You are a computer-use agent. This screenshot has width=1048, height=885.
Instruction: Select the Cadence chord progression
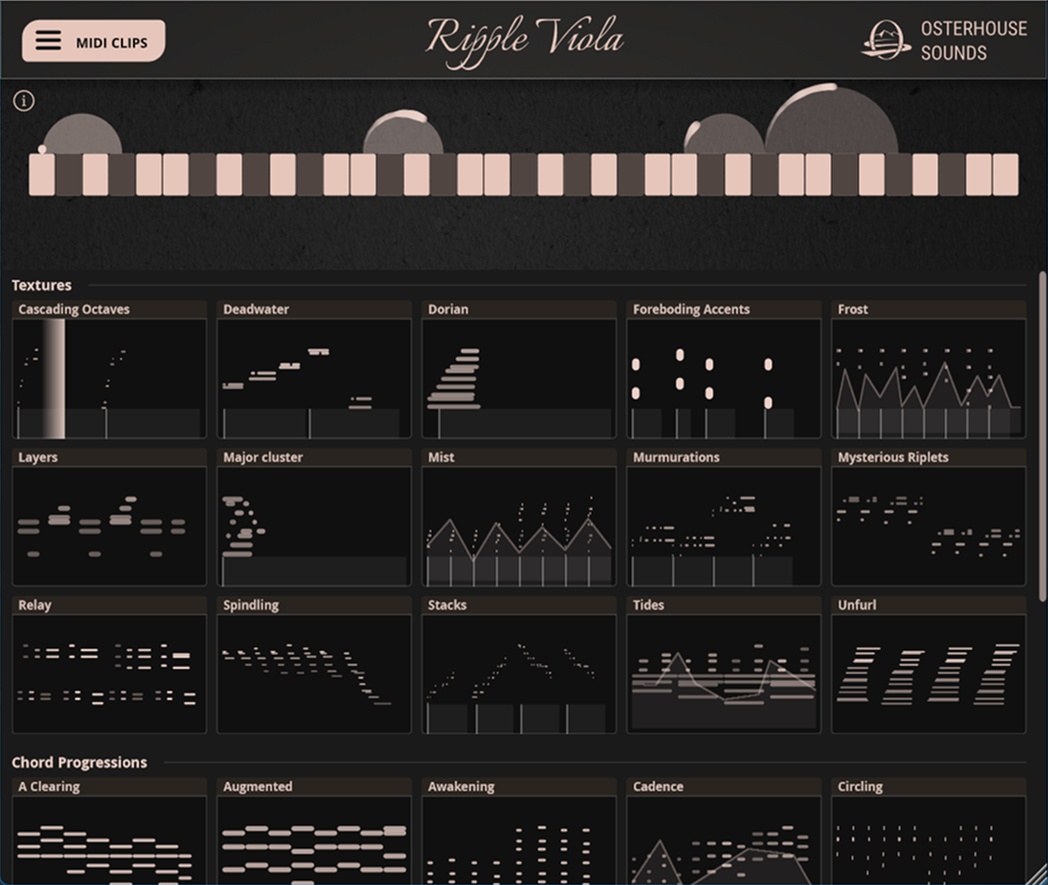pyautogui.click(x=724, y=831)
